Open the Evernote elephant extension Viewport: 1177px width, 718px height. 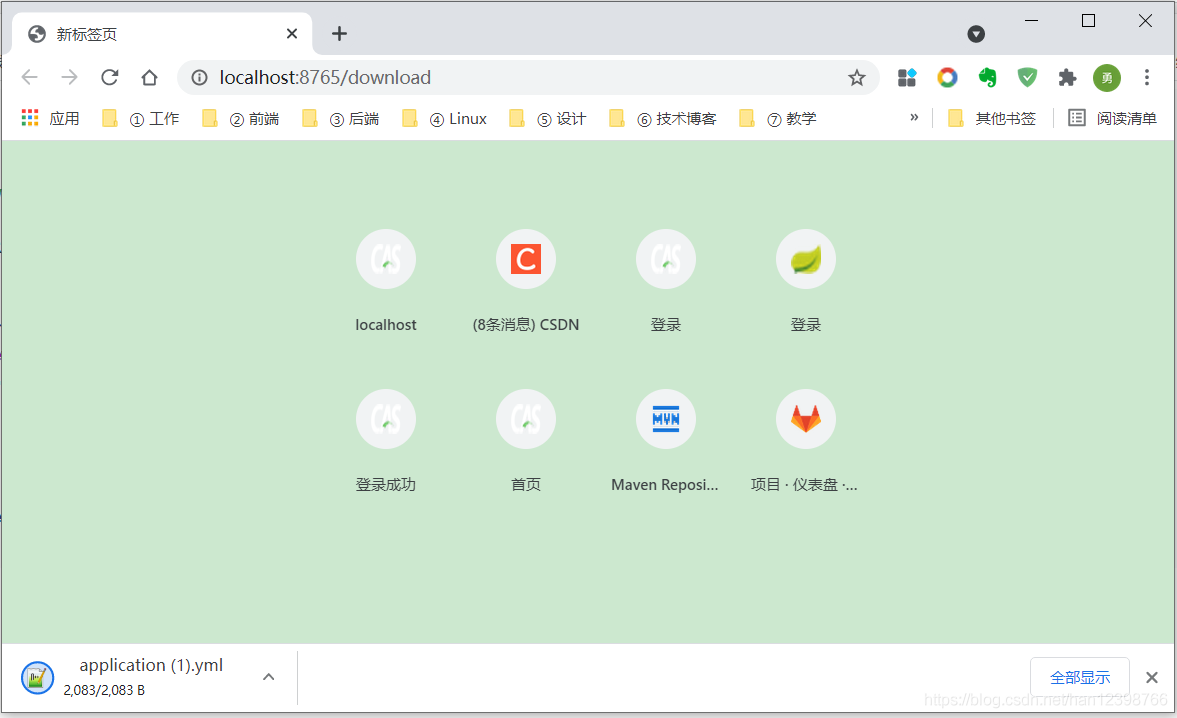pyautogui.click(x=987, y=77)
